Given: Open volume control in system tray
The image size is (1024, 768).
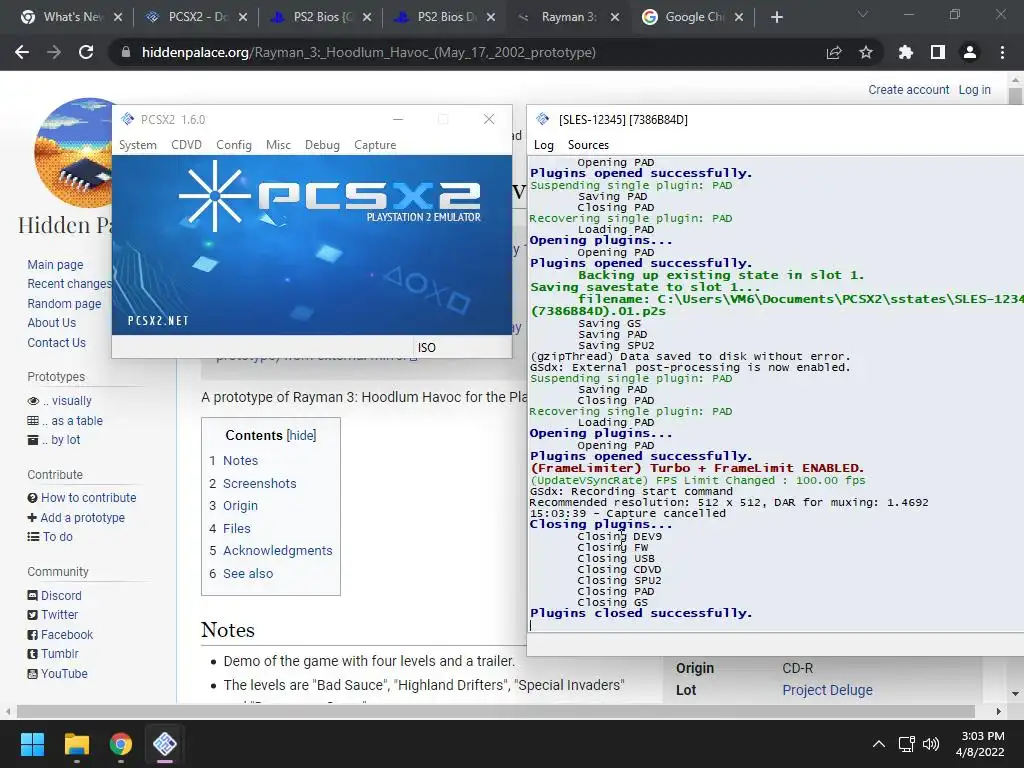Looking at the screenshot, I should (x=931, y=744).
